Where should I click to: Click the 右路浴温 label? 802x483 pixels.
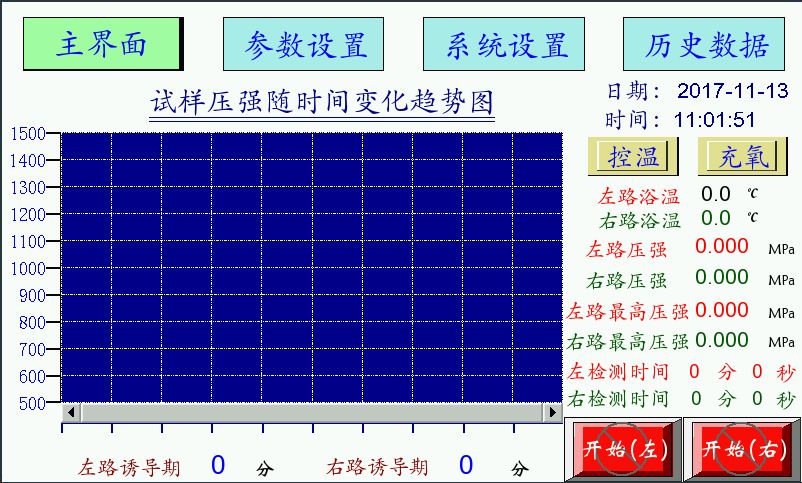(x=640, y=221)
